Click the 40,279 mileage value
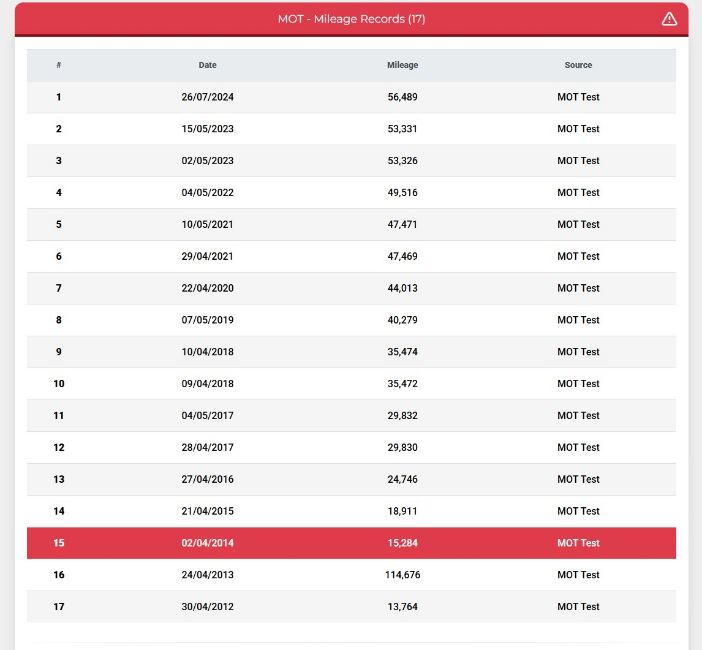The height and width of the screenshot is (650, 702). tap(402, 320)
